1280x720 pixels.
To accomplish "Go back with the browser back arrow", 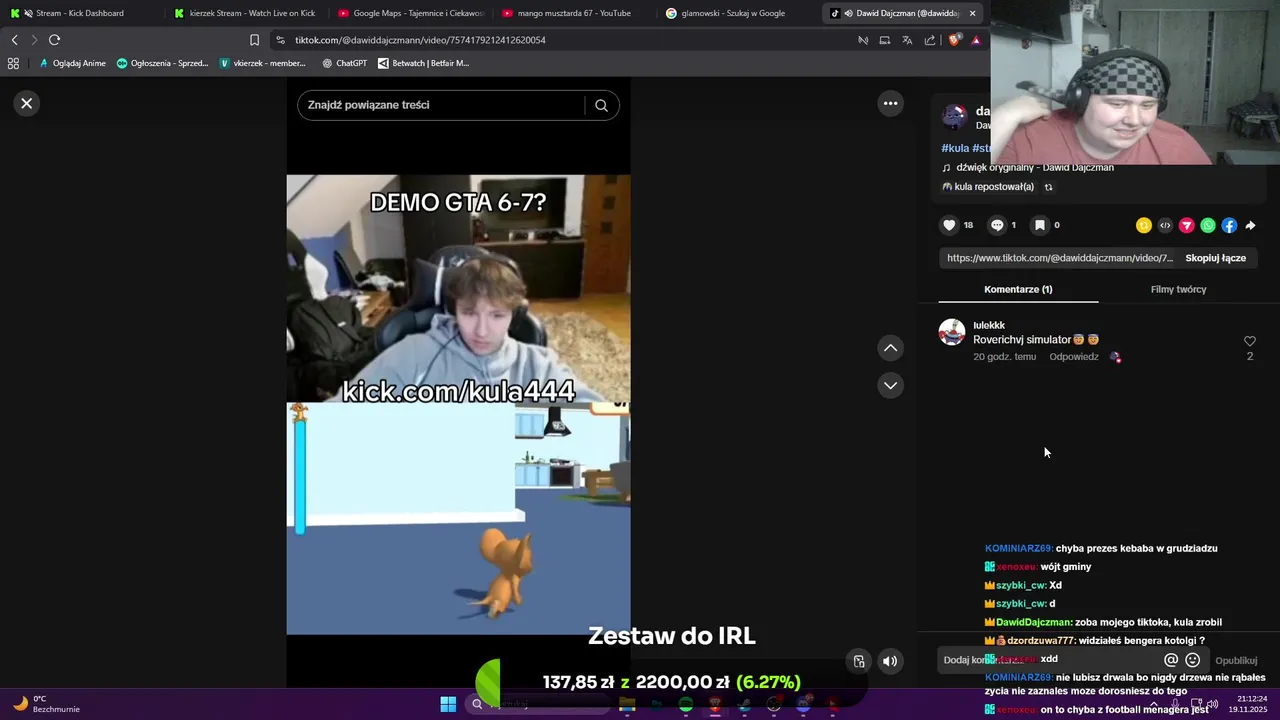I will tap(14, 40).
